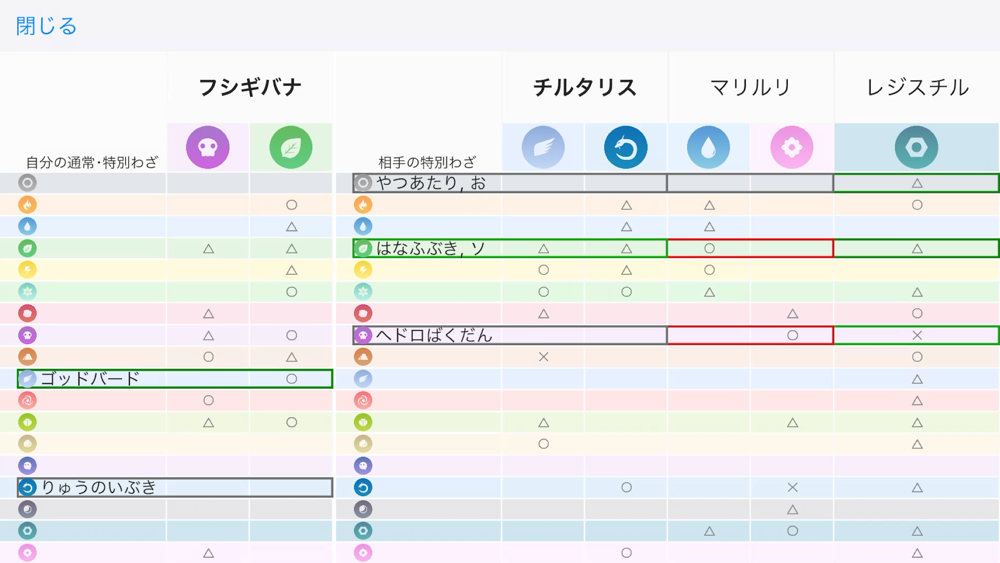The height and width of the screenshot is (563, 1000).
Task: Select the チルタリス column header
Action: (x=585, y=88)
